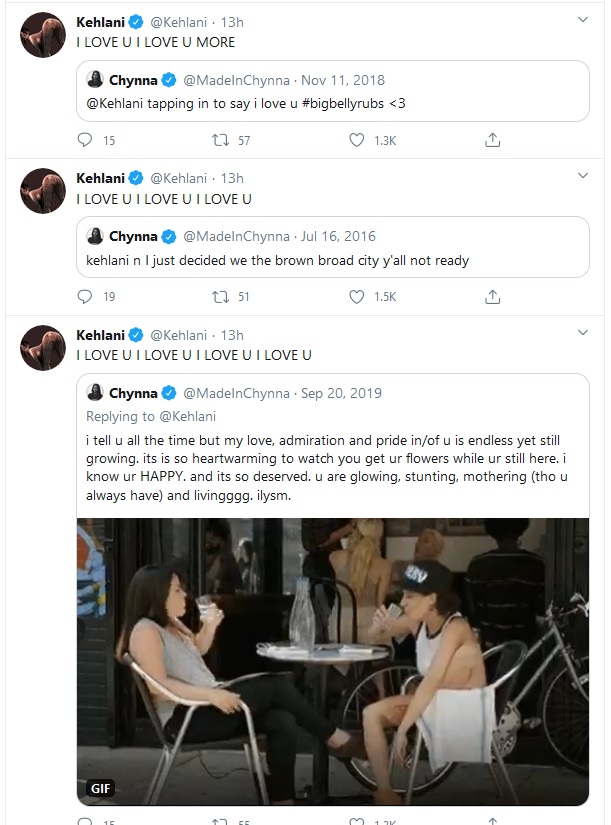The height and width of the screenshot is (825, 611).
Task: Open quoted Chynna tweet from Jul 16, 2016
Action: [333, 247]
